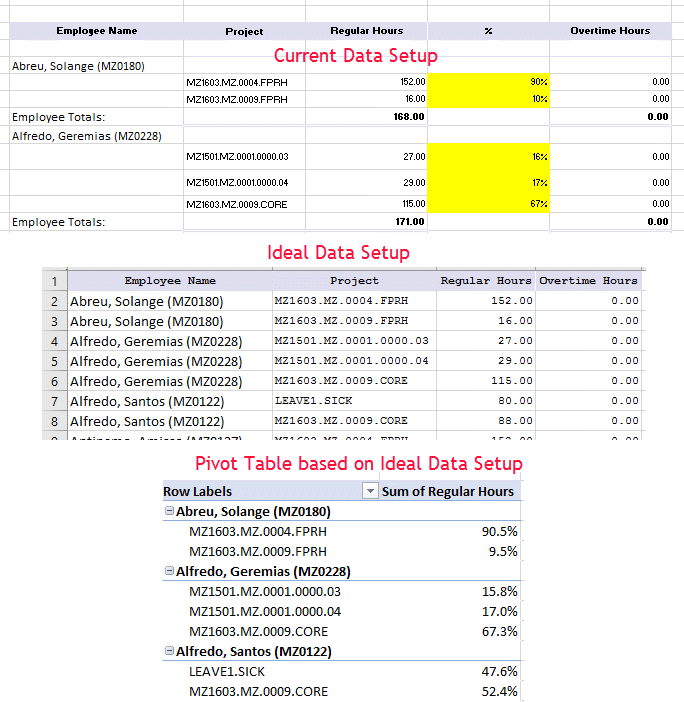Select LEAVE1.SICK in the pivot table

coord(227,672)
